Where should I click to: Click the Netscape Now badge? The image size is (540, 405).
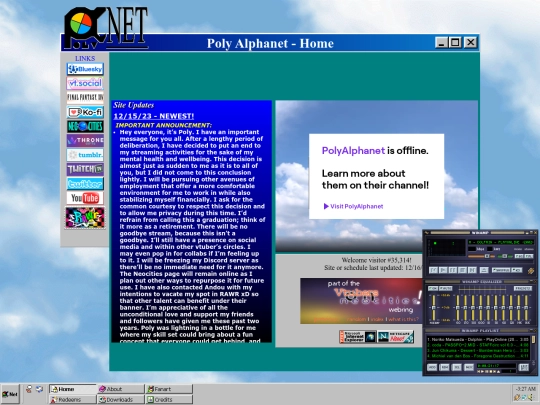[x=395, y=336]
